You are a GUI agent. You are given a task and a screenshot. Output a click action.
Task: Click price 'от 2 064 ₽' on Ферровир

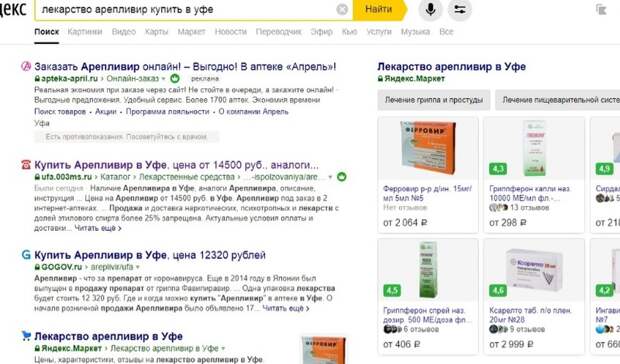pyautogui.click(x=405, y=223)
